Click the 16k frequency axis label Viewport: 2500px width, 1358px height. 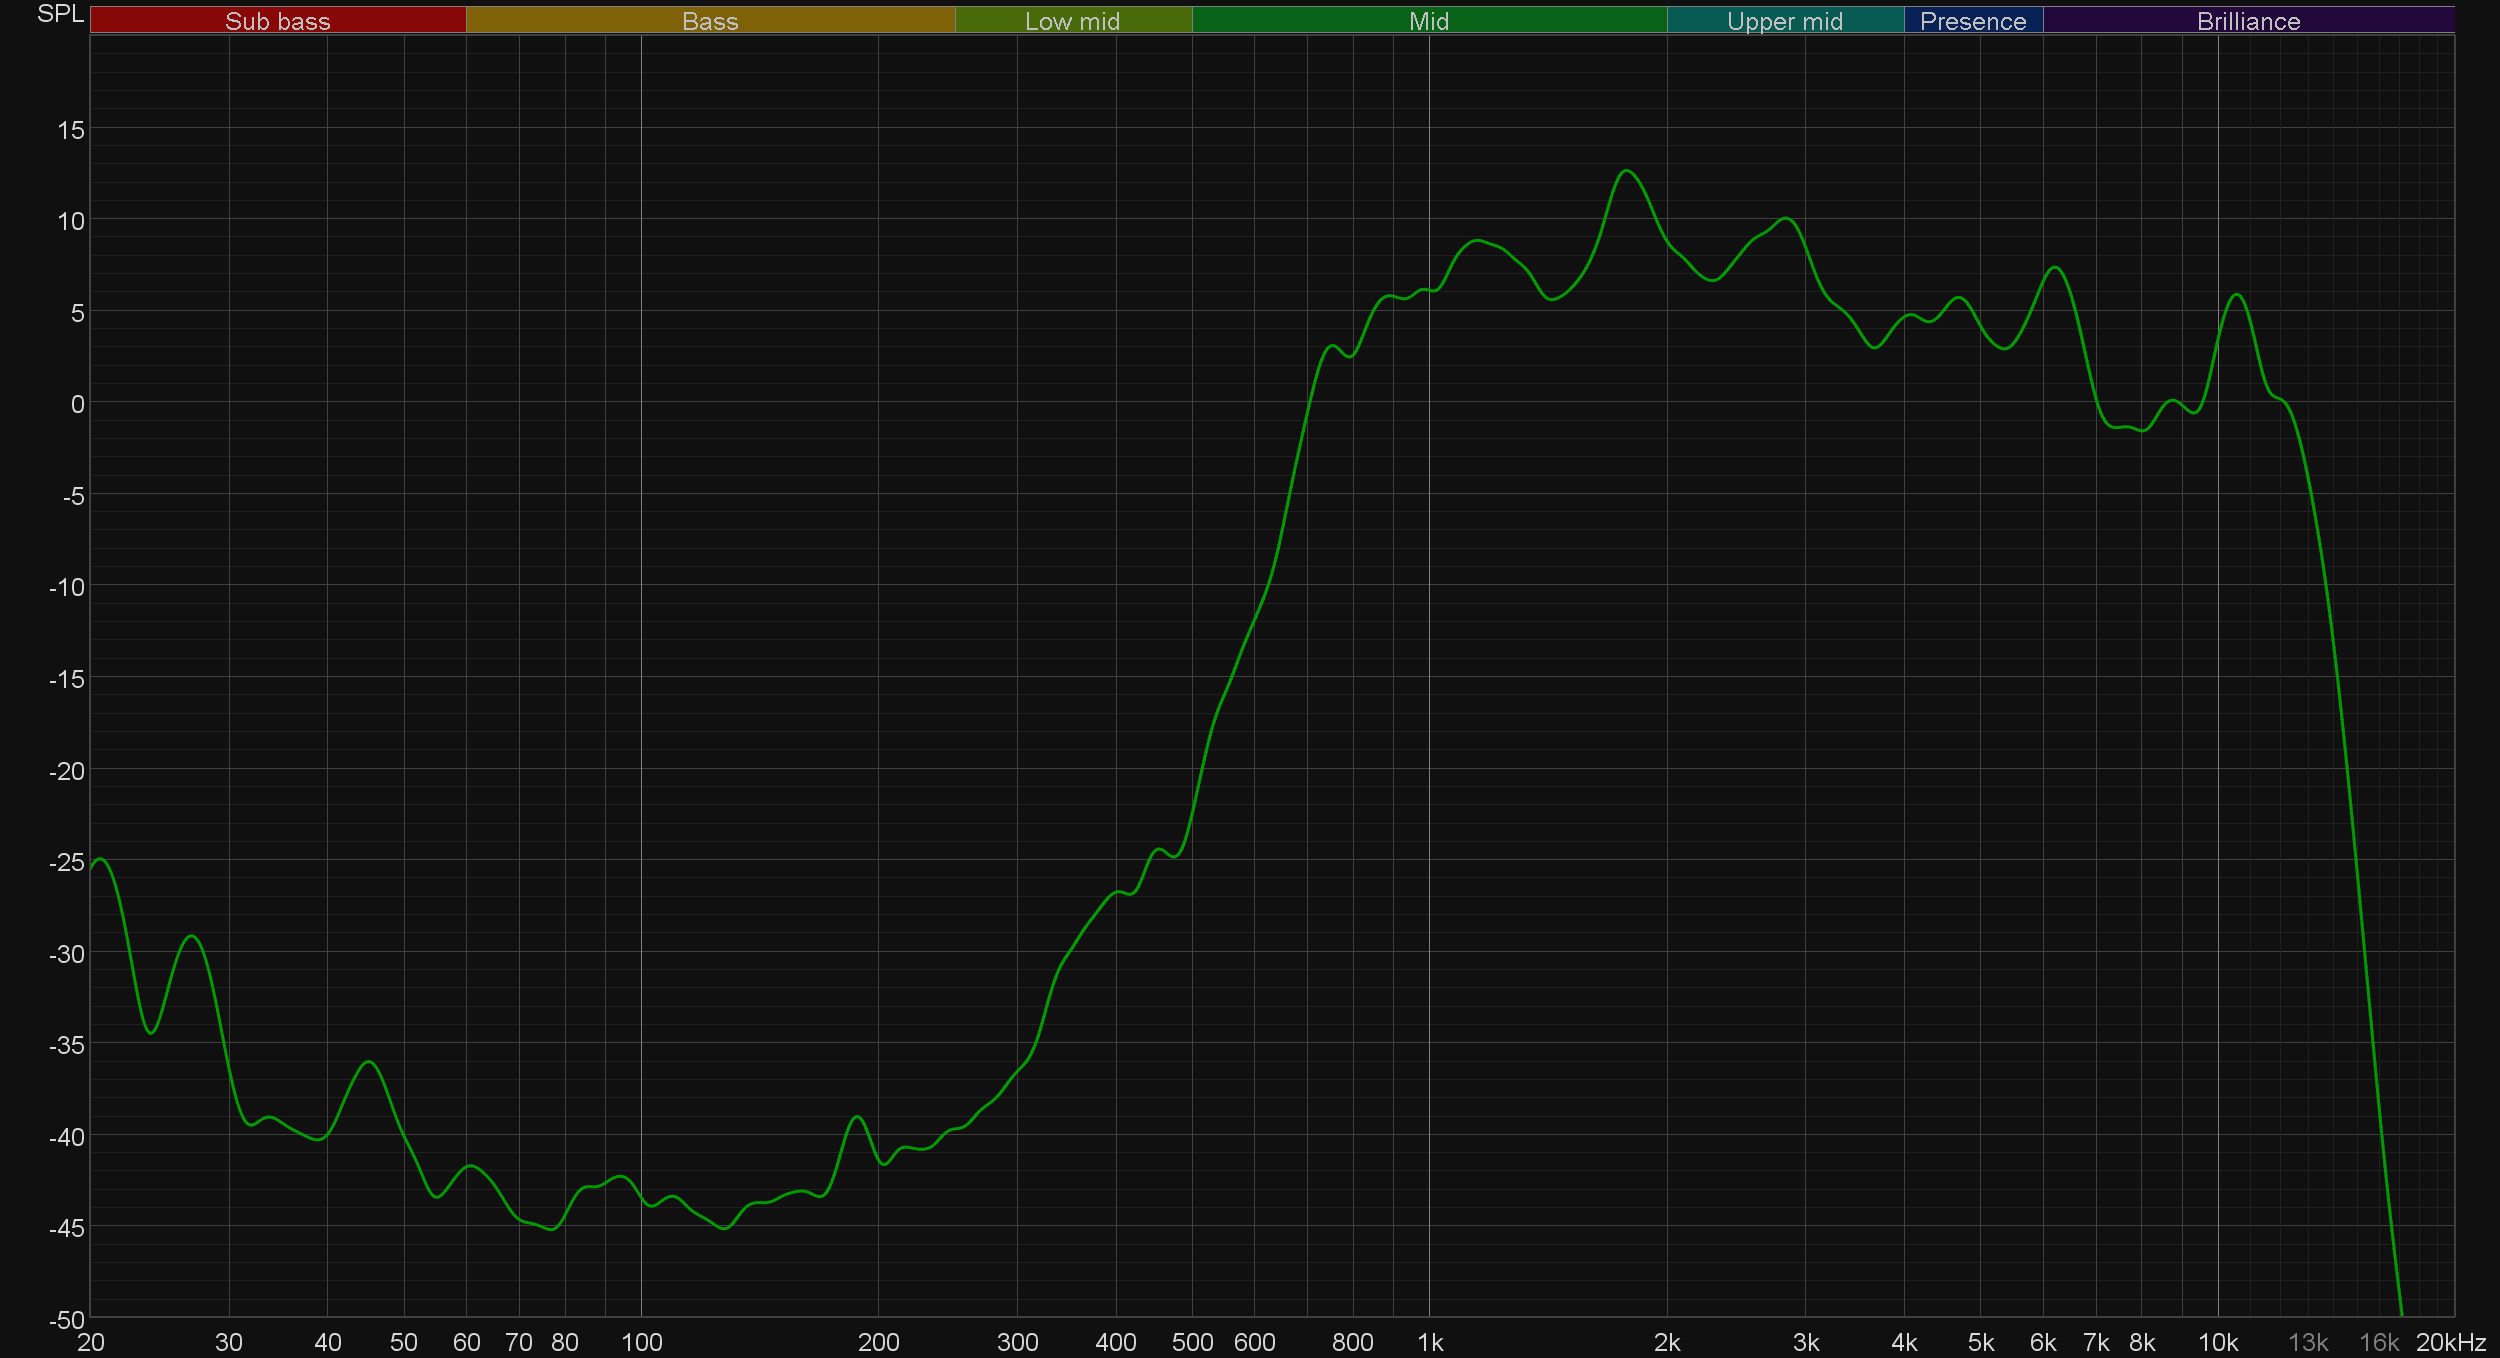click(2379, 1342)
